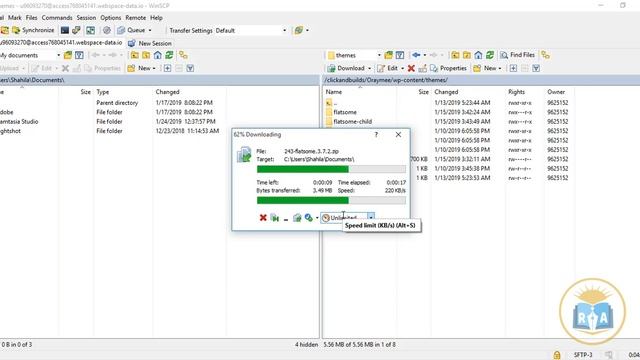Click the help question mark in Downloading dialog
Image resolution: width=640 pixels, height=360 pixels.
[376, 135]
